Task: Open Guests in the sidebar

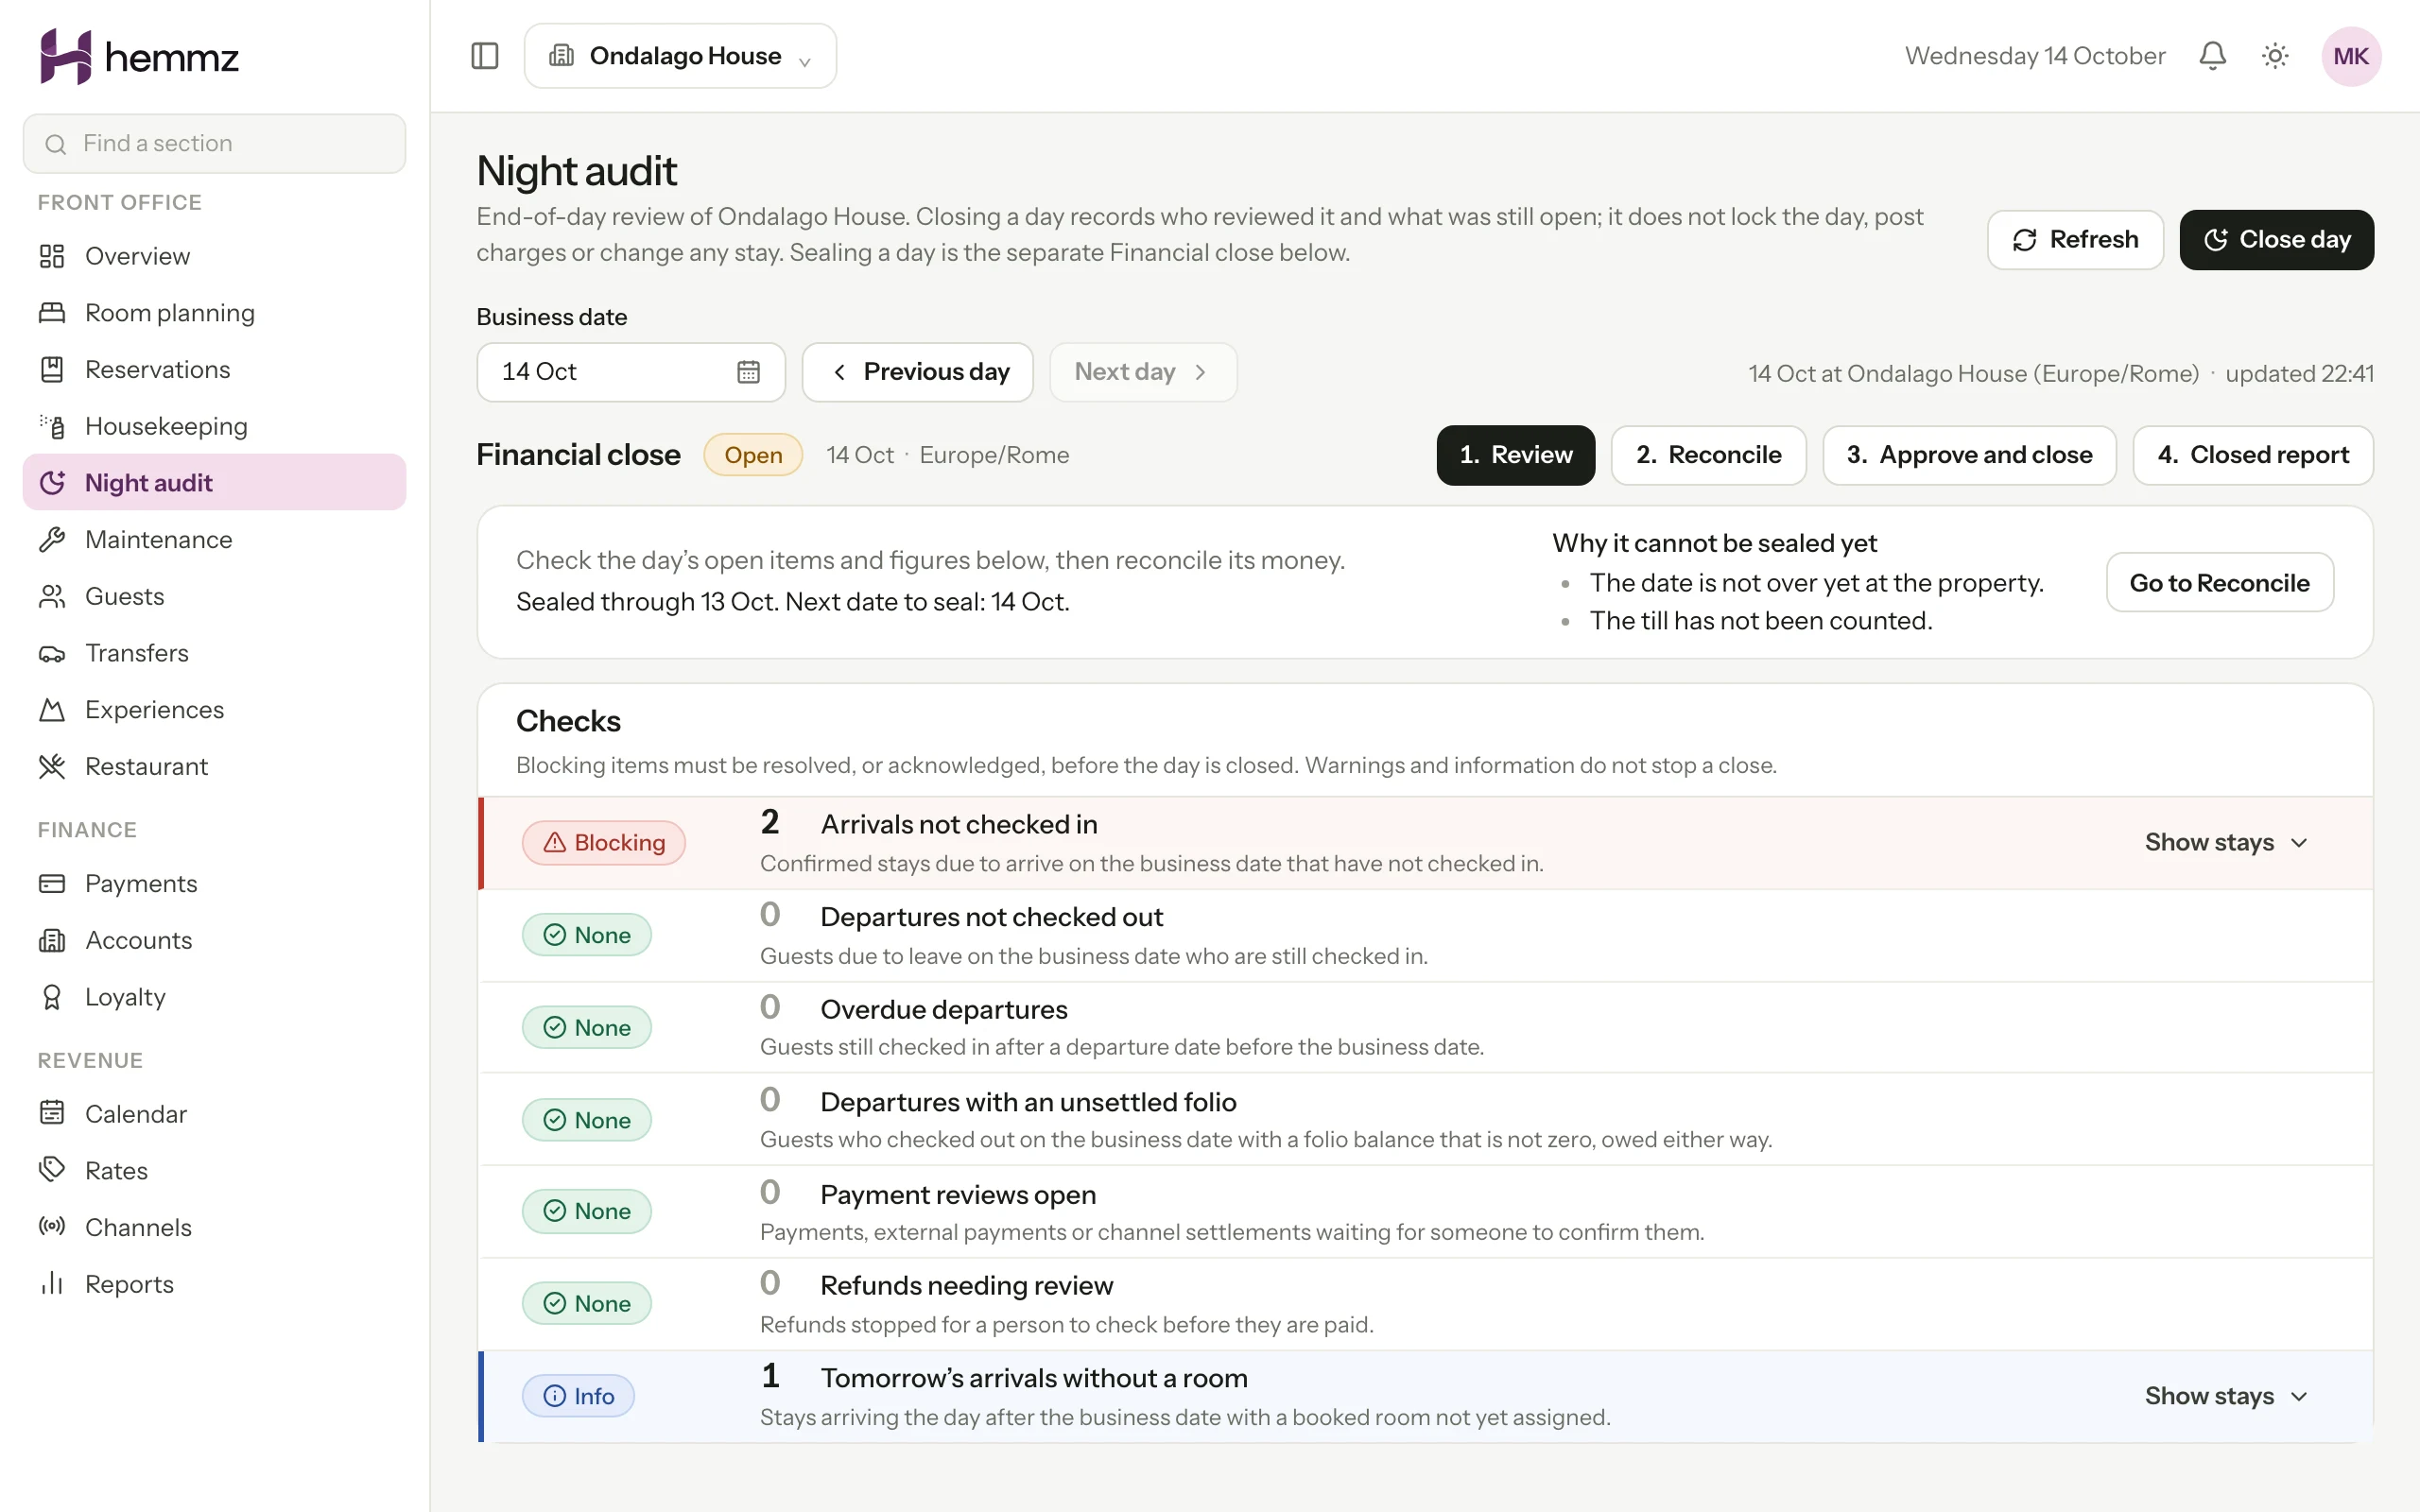Action: click(214, 596)
